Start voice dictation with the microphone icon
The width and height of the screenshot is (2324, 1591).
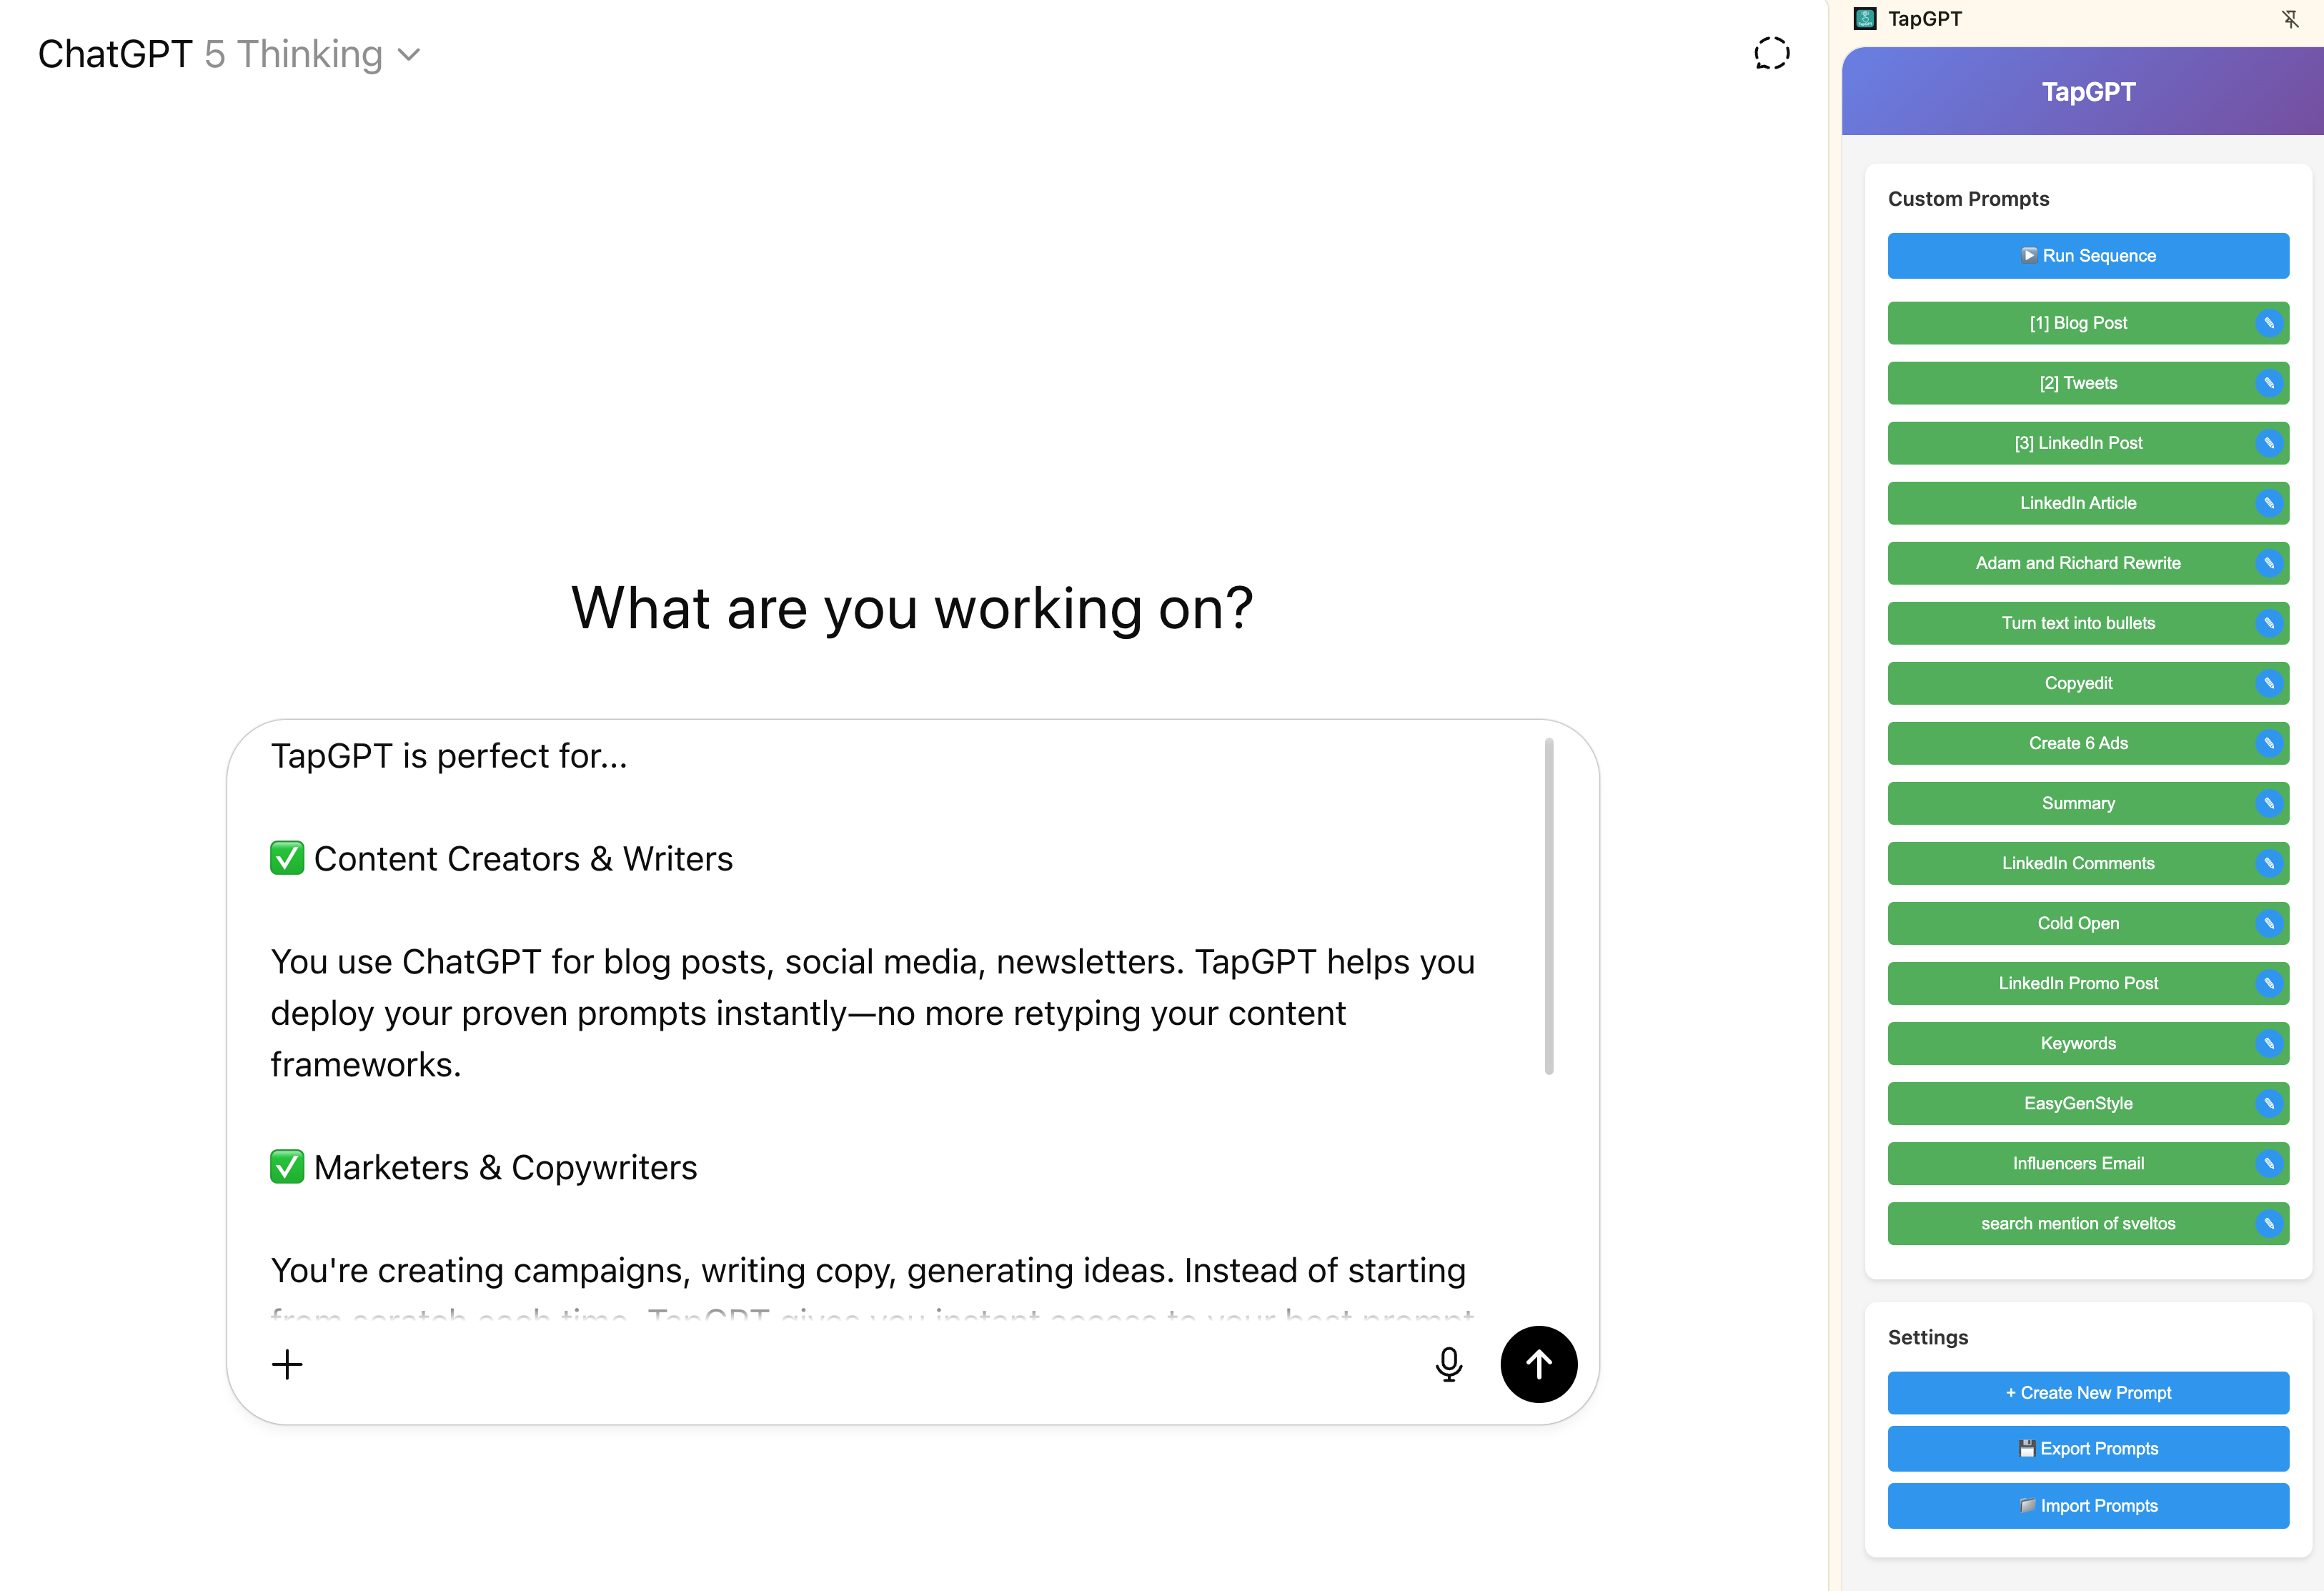1448,1364
